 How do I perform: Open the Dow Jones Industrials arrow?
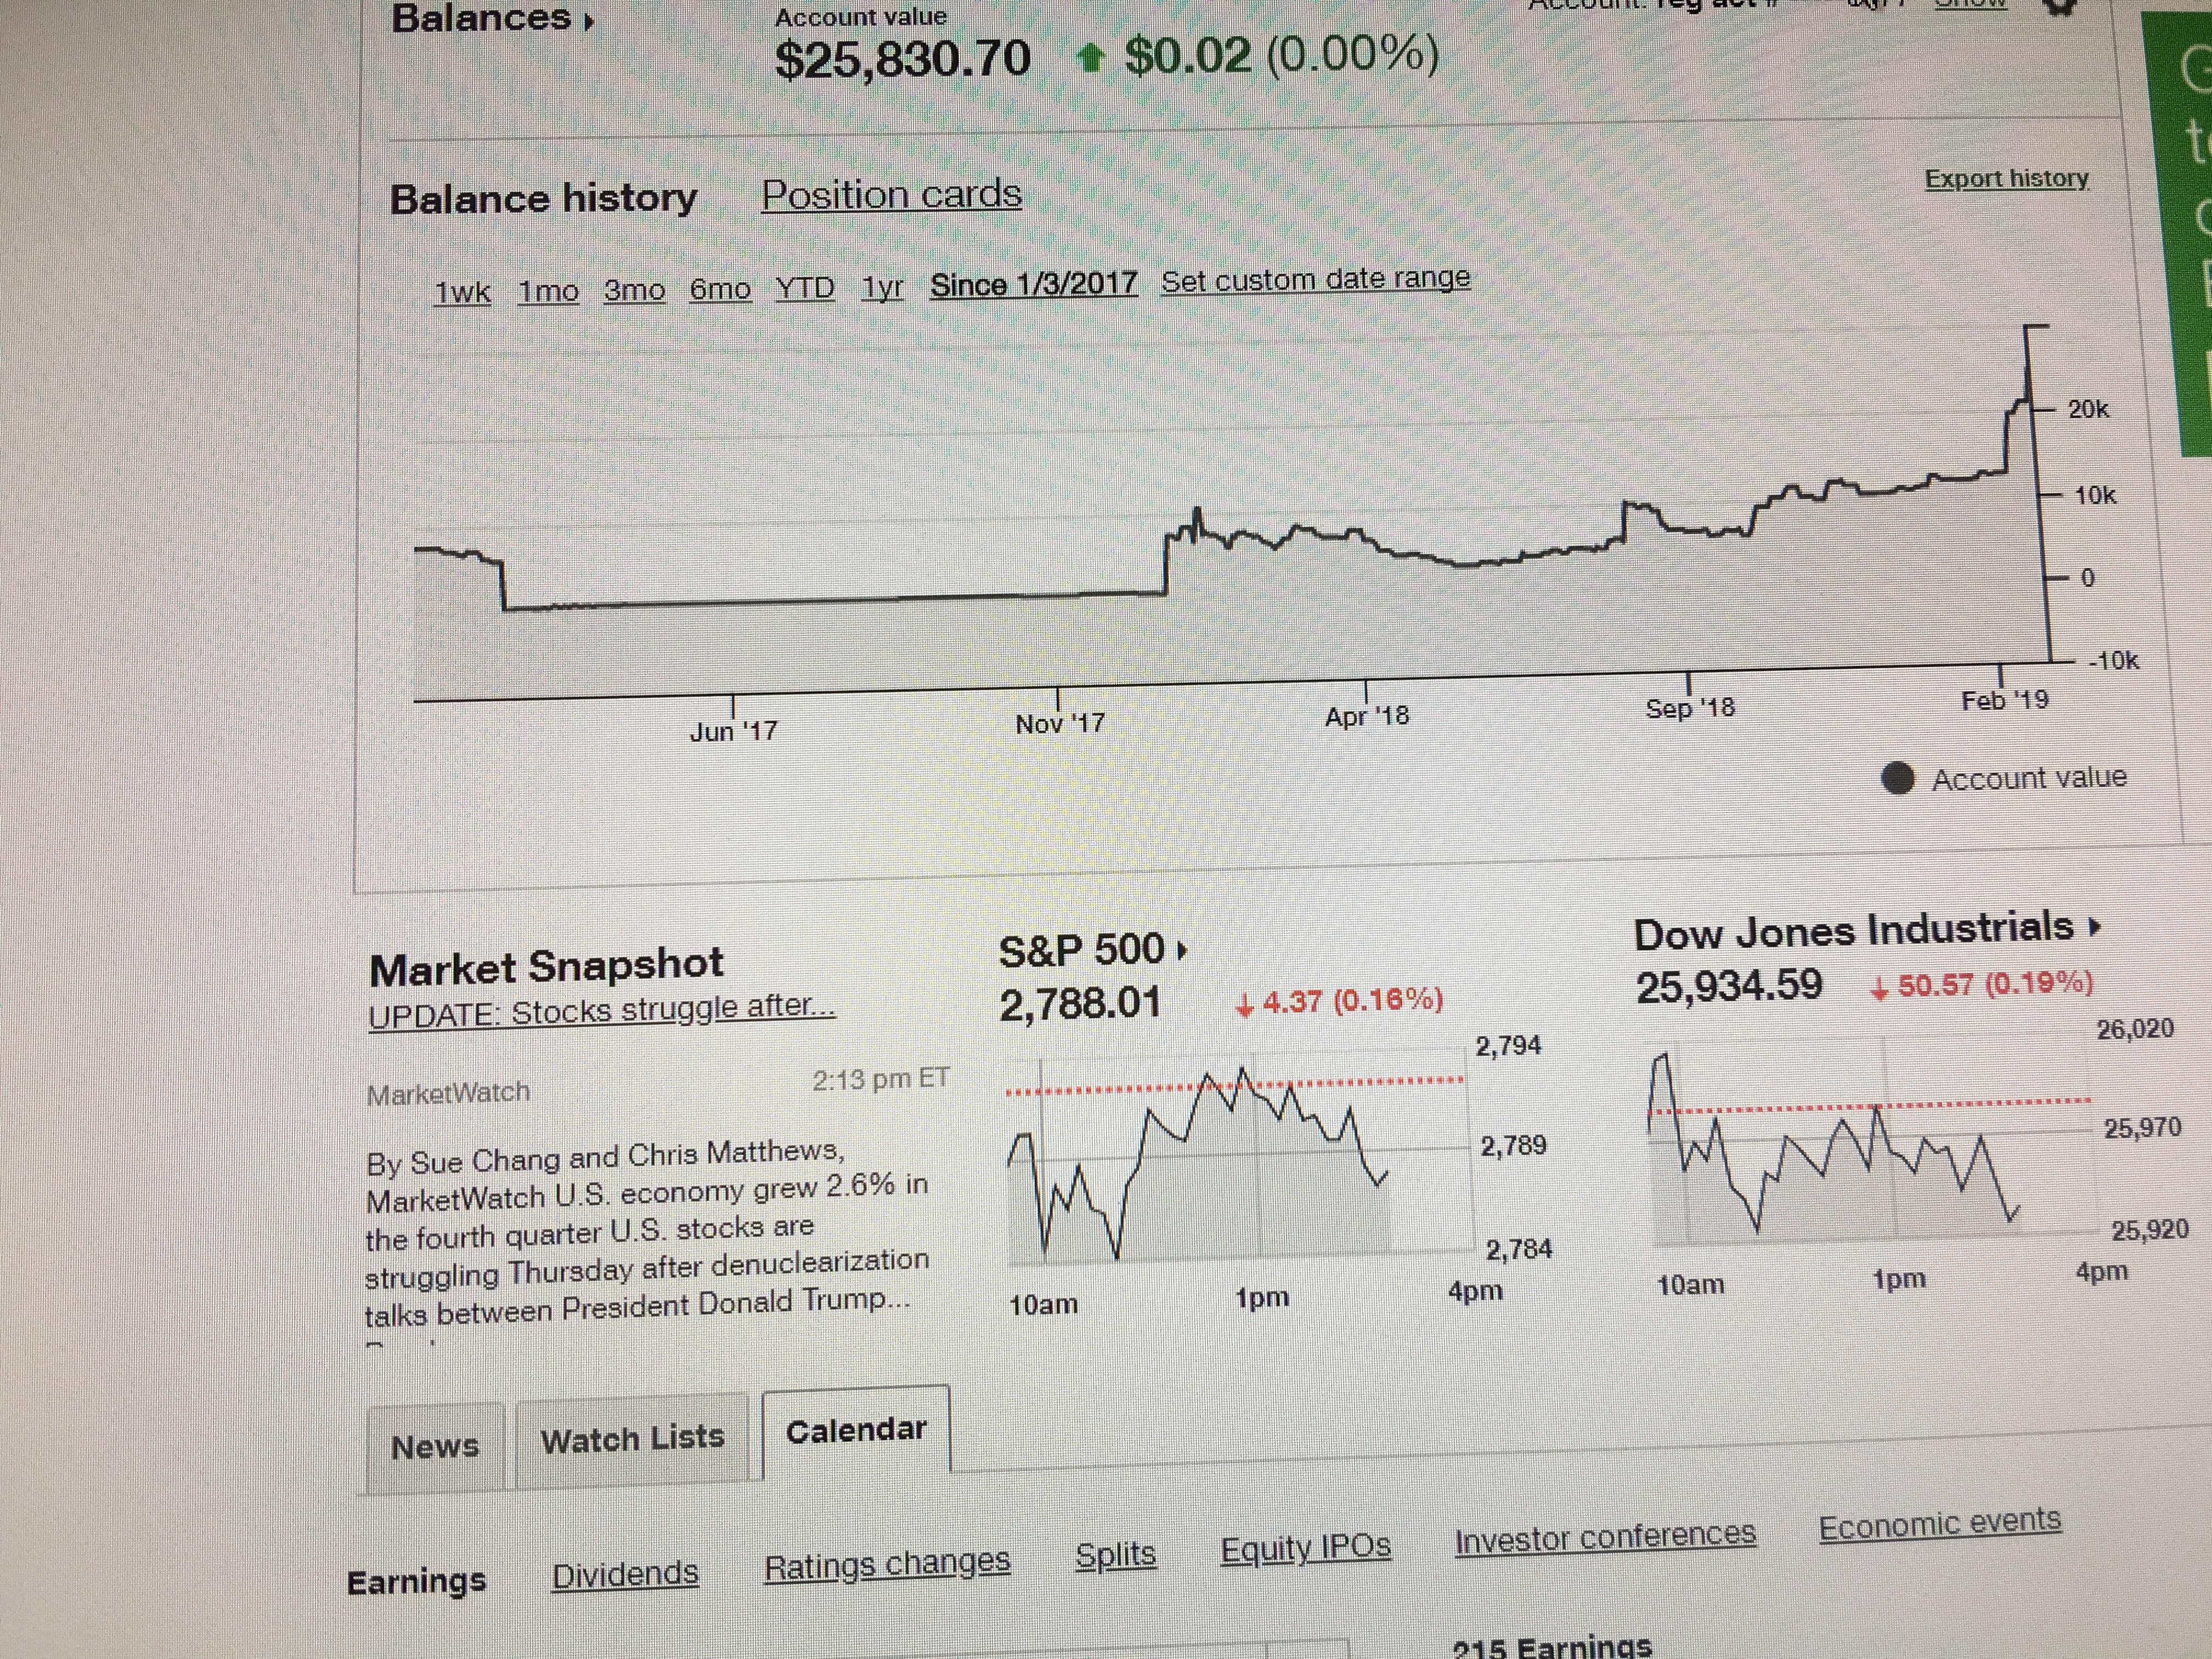tap(2094, 927)
